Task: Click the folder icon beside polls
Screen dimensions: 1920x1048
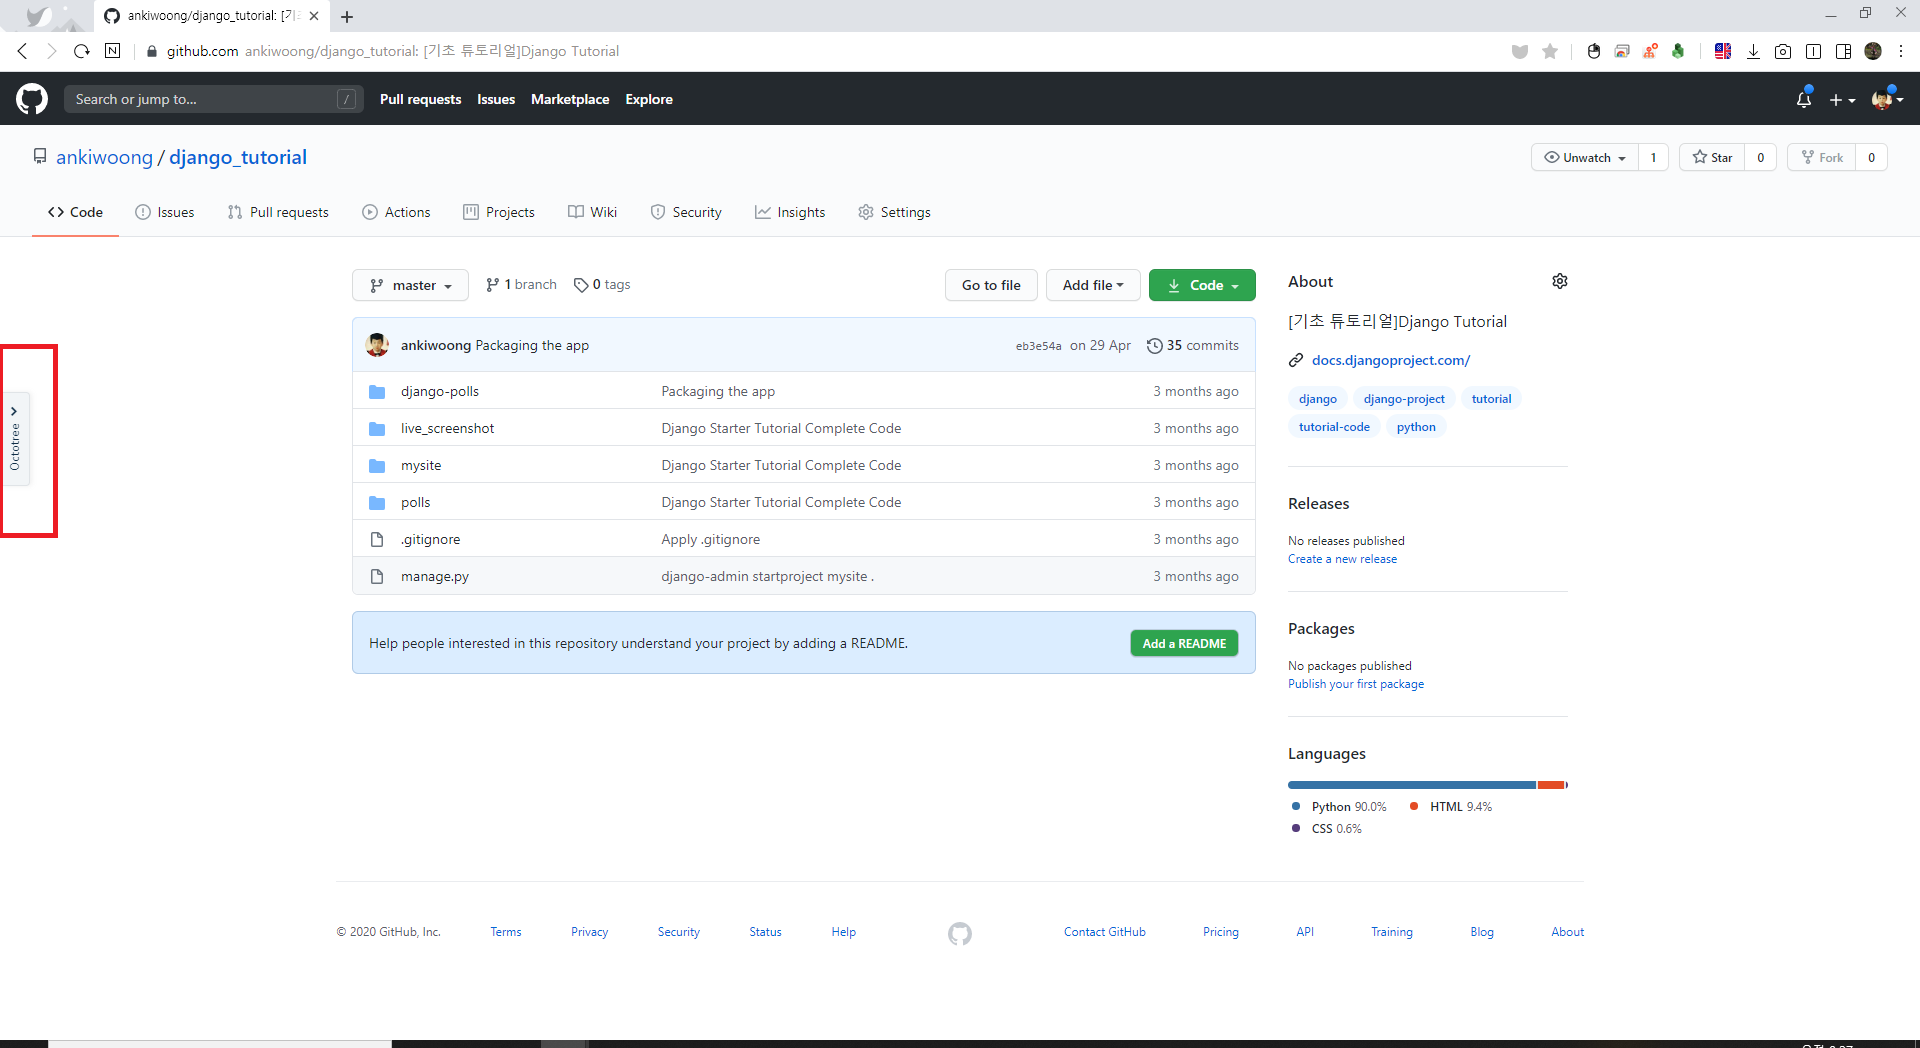Action: coord(377,502)
